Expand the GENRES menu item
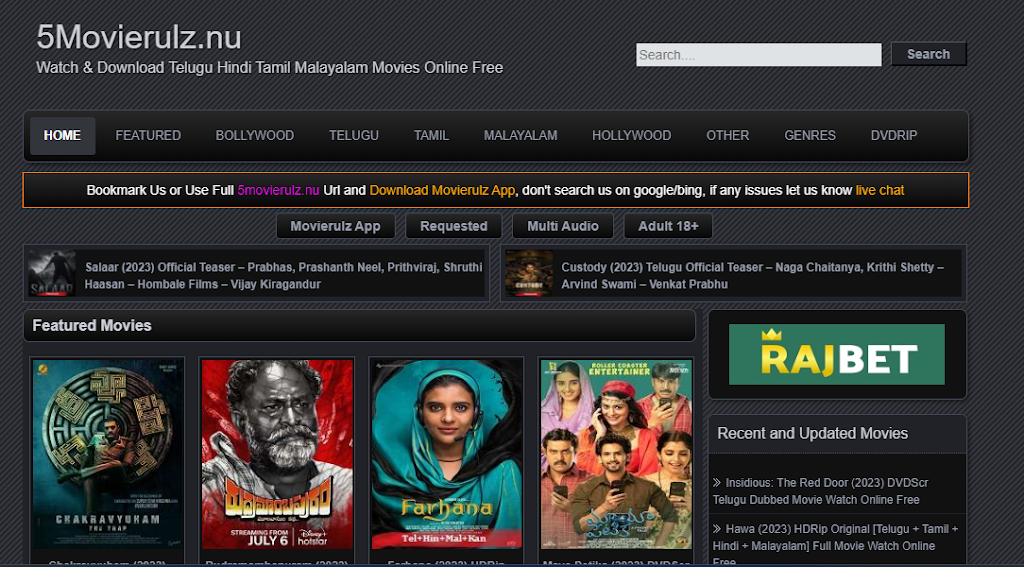Screen dimensions: 1024x567 click(x=810, y=136)
